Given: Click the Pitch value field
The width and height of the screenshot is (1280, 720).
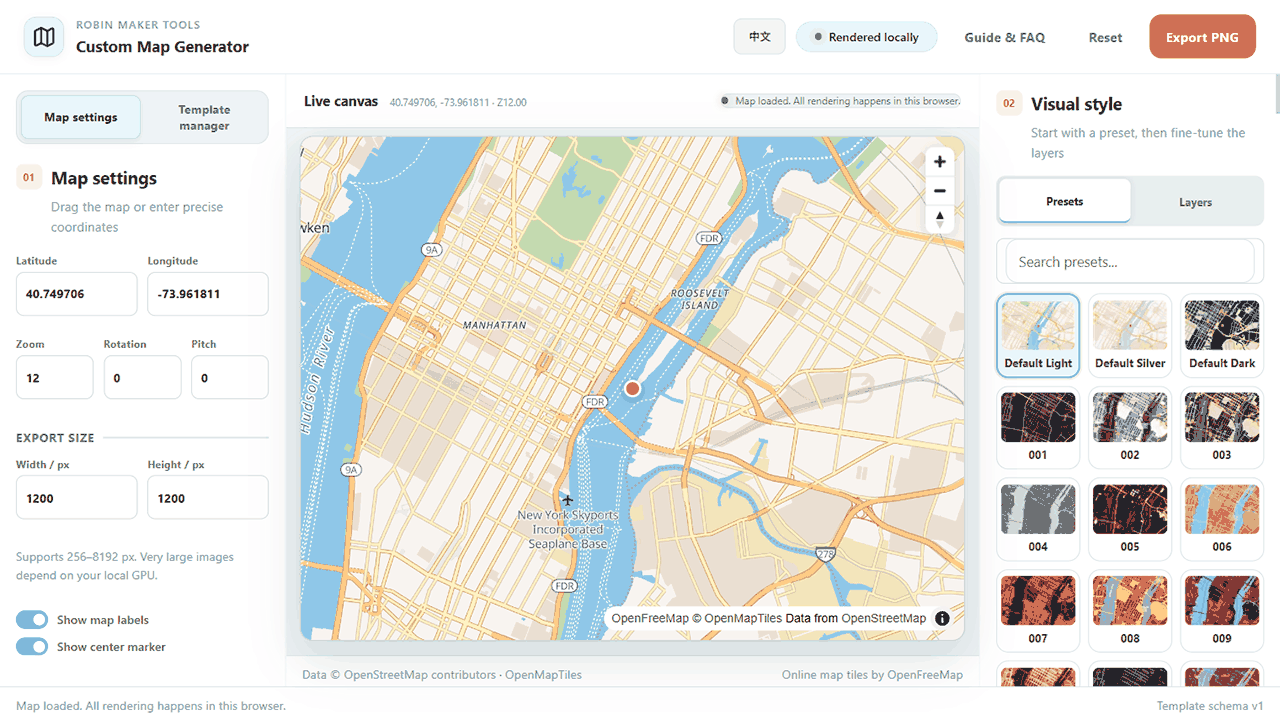Looking at the screenshot, I should (x=230, y=378).
